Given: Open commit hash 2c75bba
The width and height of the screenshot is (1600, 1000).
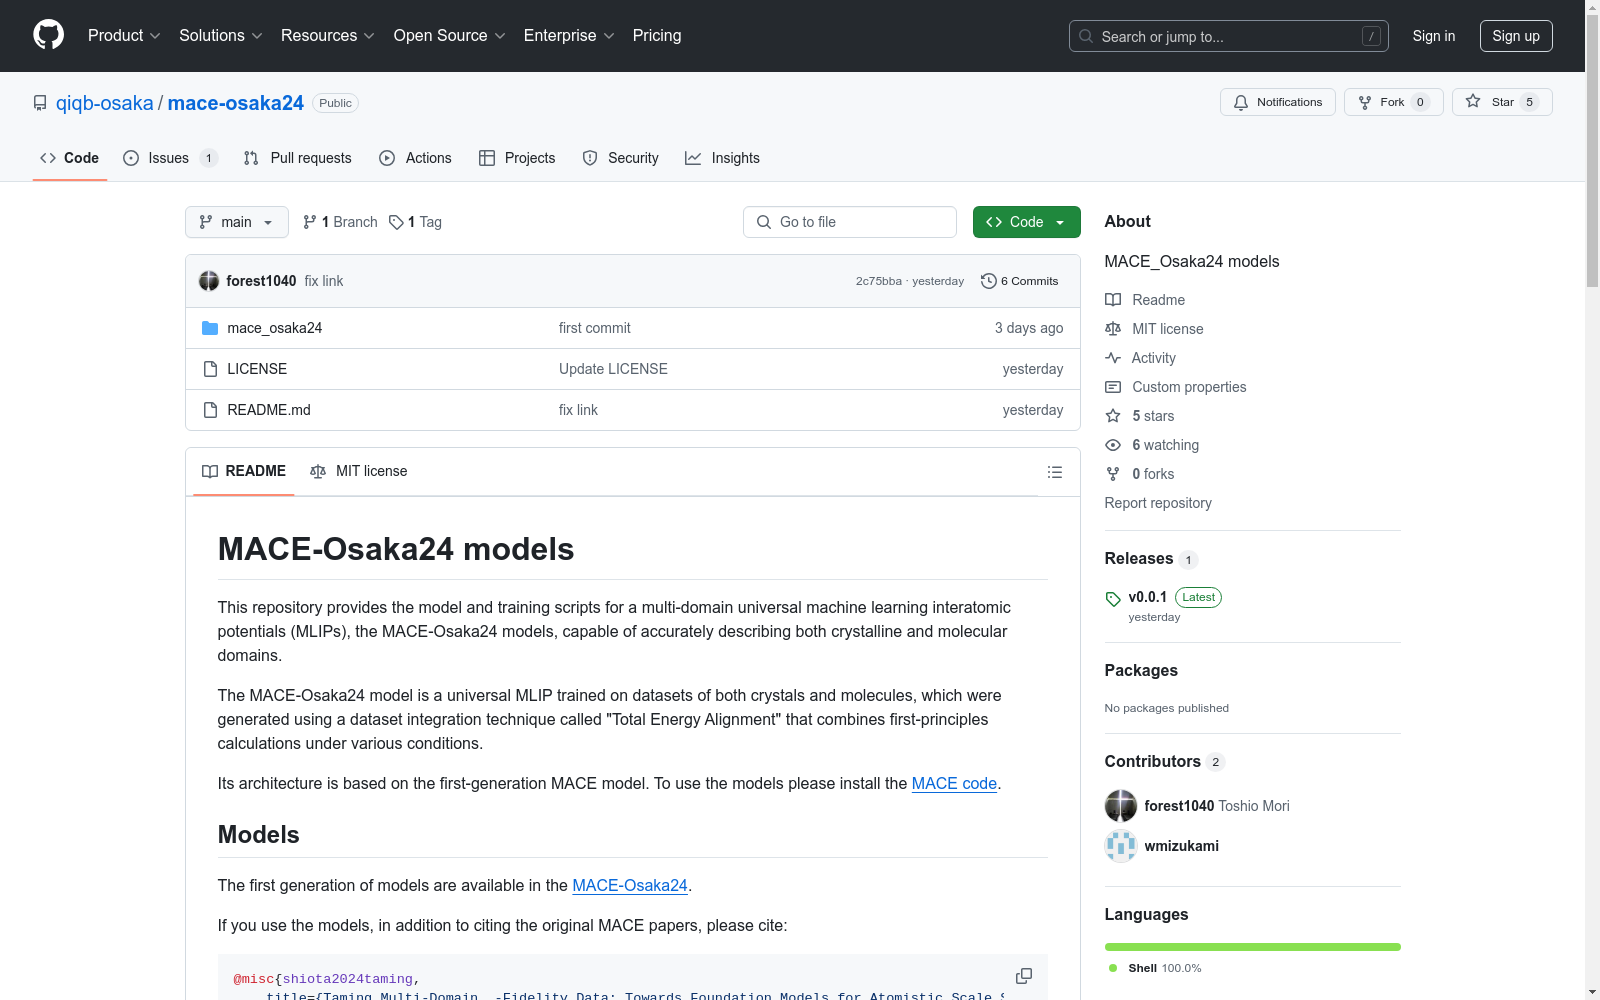Looking at the screenshot, I should (879, 281).
